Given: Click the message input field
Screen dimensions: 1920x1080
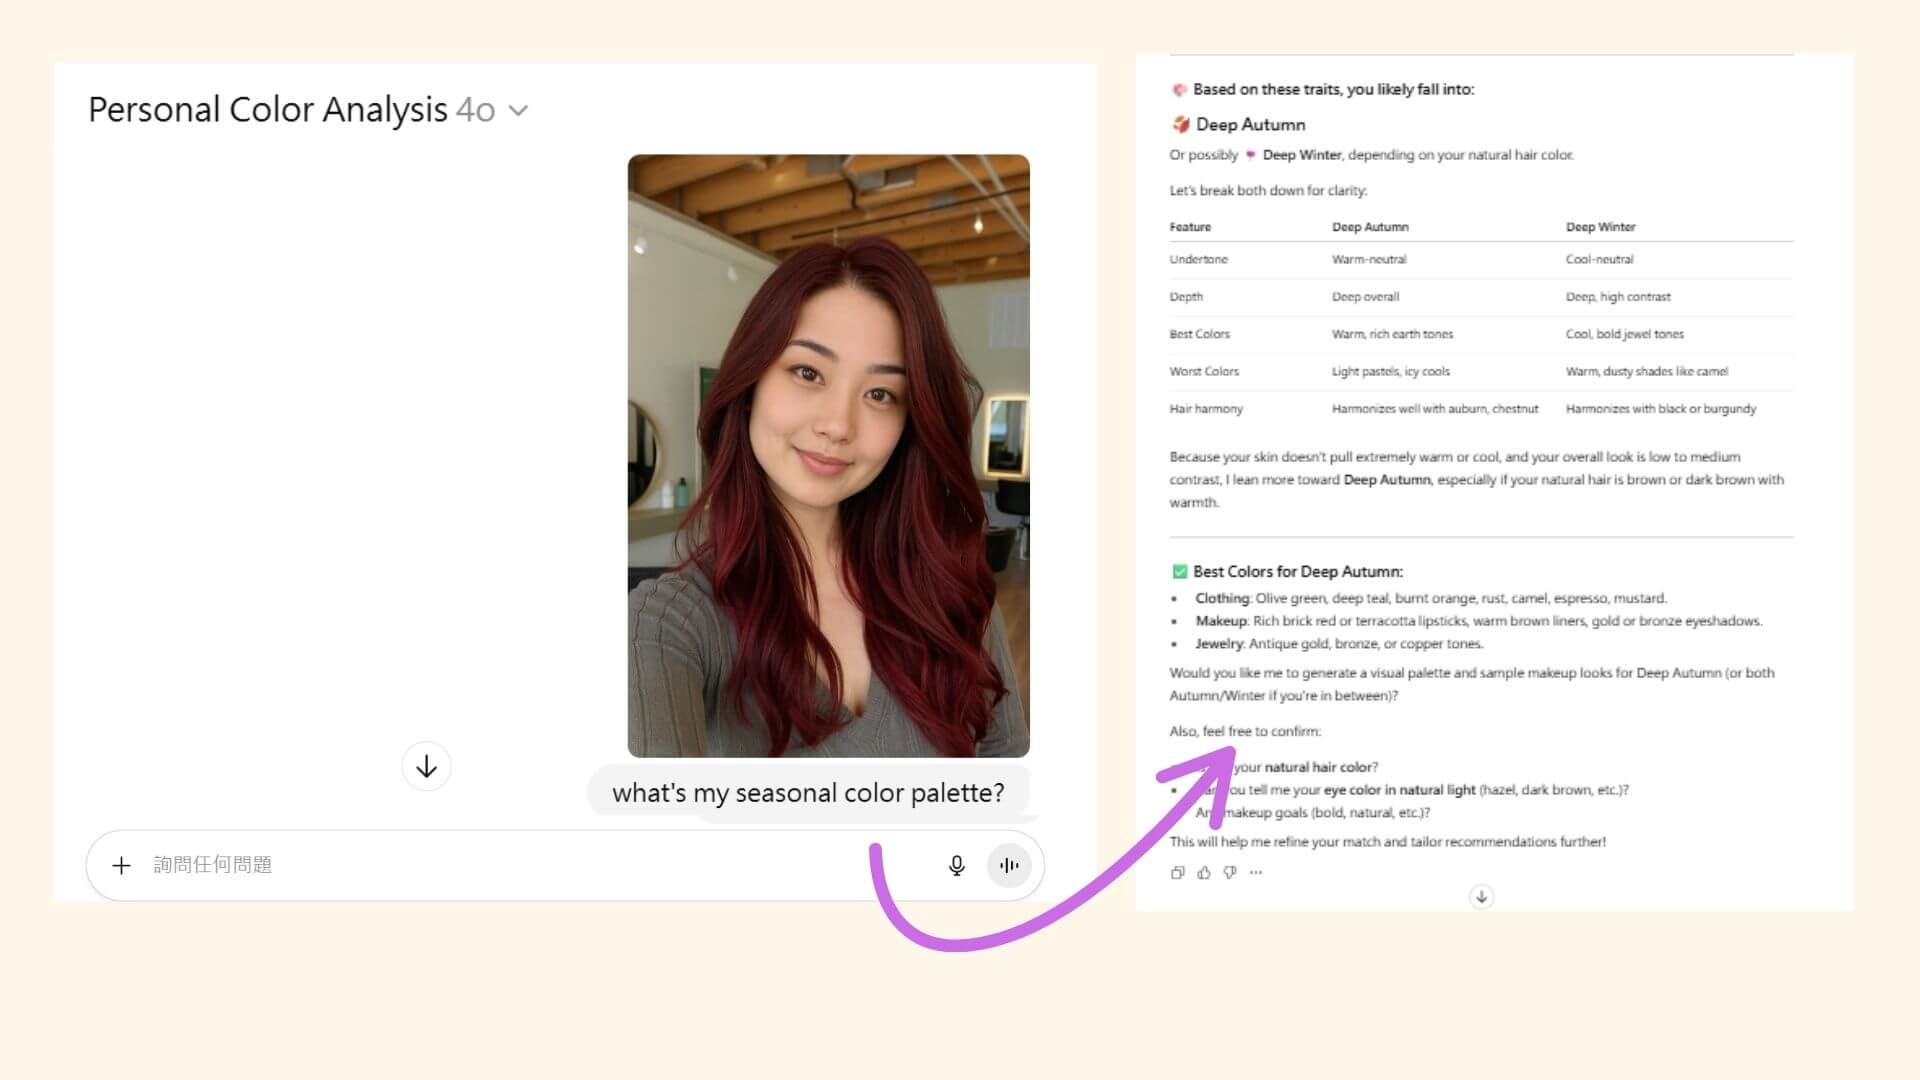Looking at the screenshot, I should (x=500, y=865).
